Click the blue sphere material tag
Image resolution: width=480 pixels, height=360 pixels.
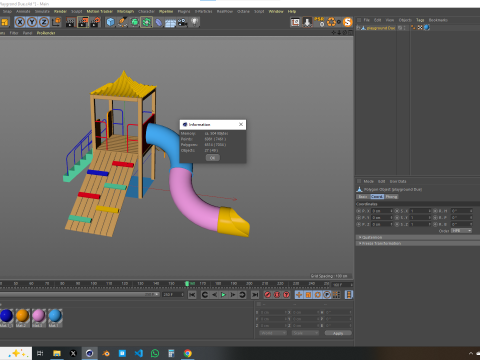[x=427, y=28]
